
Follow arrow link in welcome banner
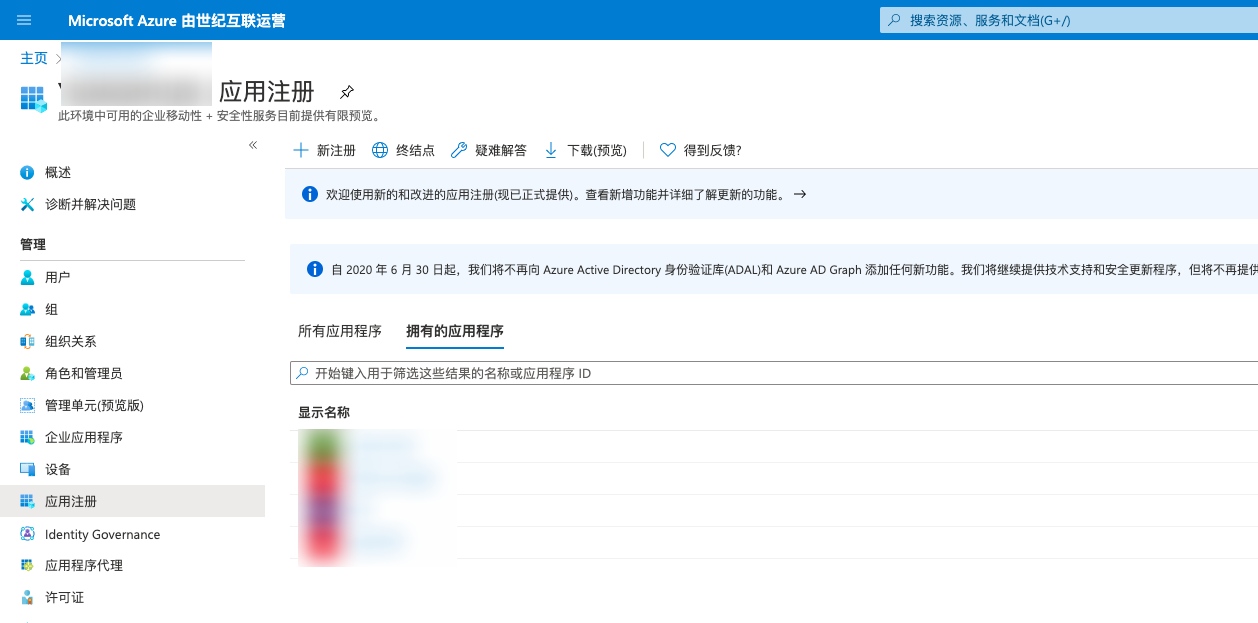[799, 194]
